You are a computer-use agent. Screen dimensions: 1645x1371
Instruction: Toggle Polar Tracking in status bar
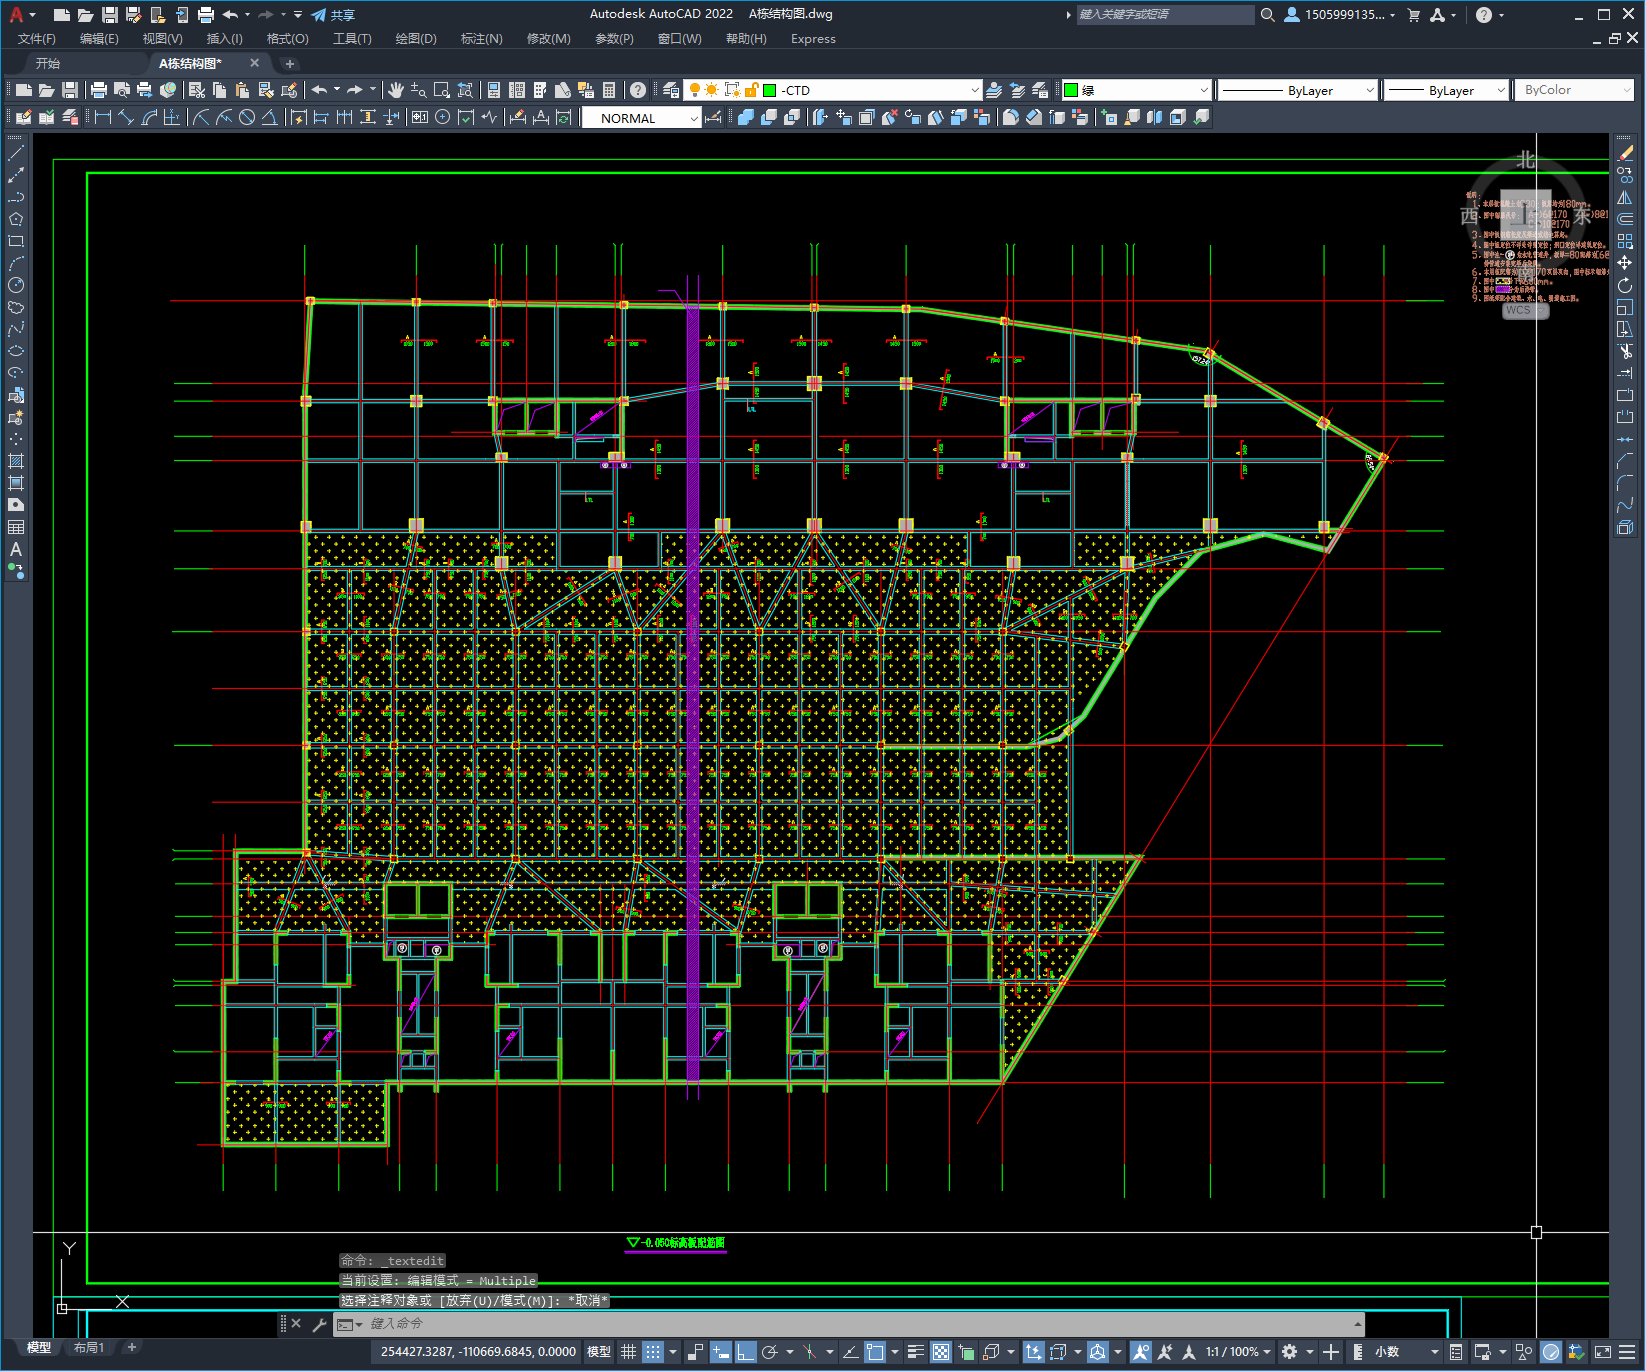pyautogui.click(x=770, y=1352)
